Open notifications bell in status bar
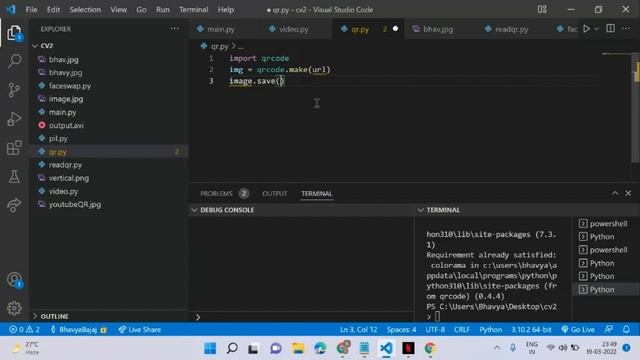The height and width of the screenshot is (360, 640). coord(626,329)
